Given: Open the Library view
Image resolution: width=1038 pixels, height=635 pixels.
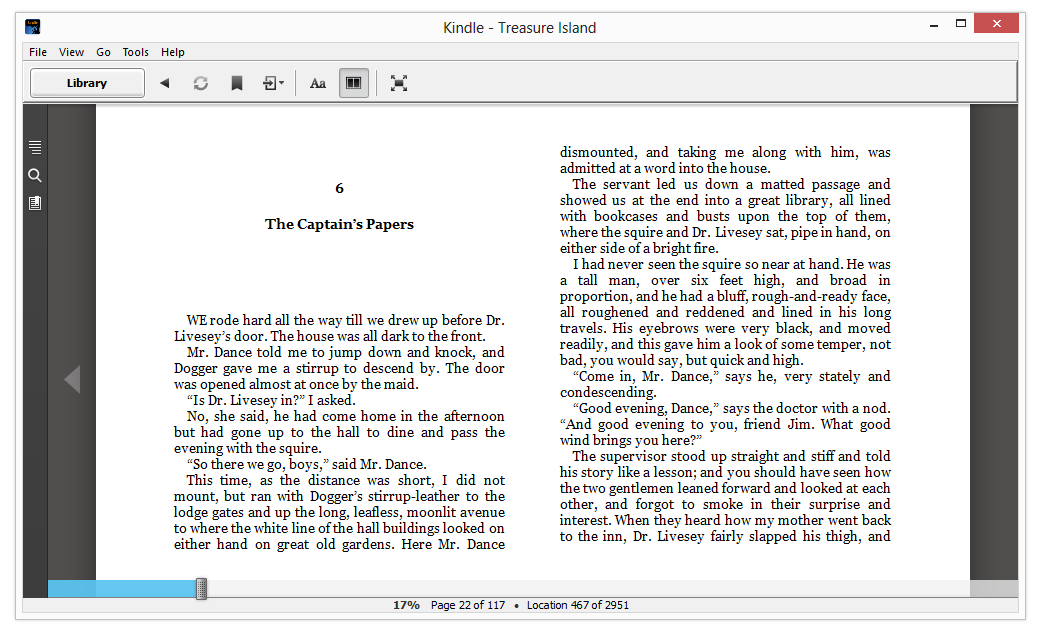Looking at the screenshot, I should (x=87, y=83).
